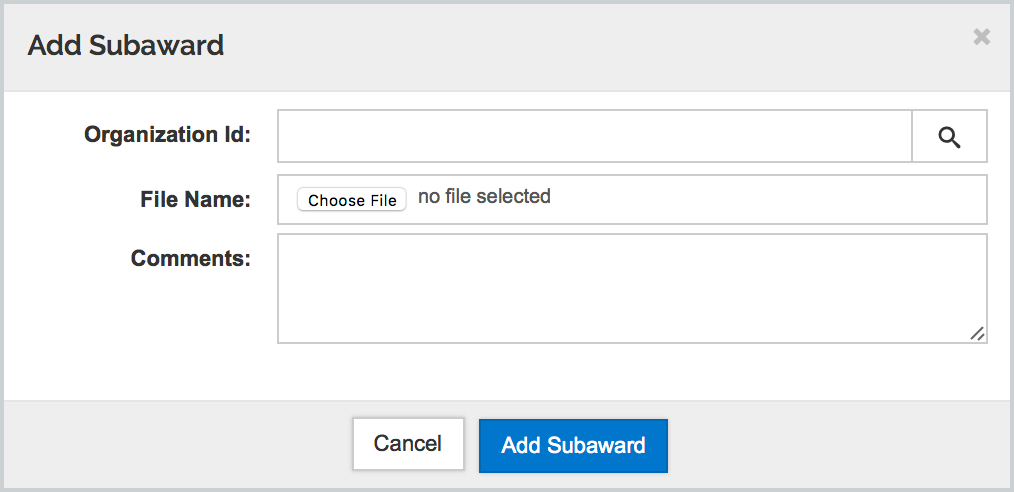Focus the Organization Id input field

click(594, 136)
